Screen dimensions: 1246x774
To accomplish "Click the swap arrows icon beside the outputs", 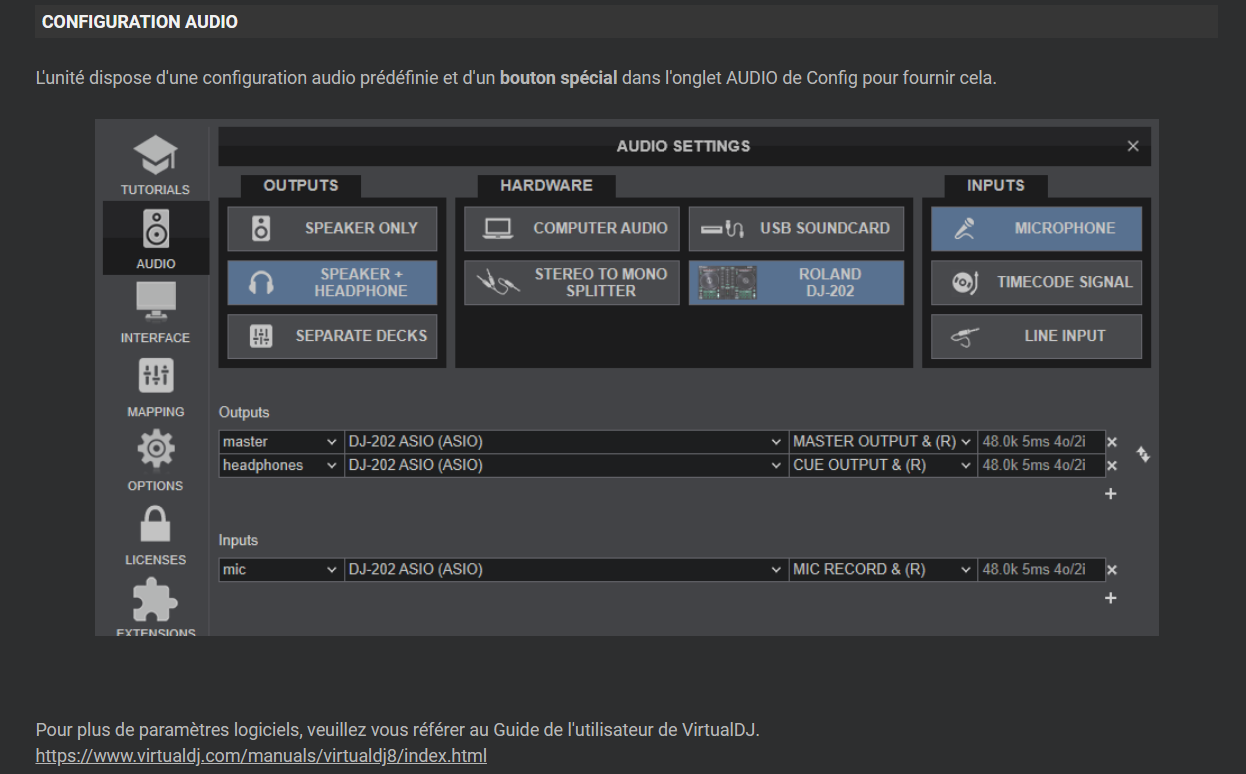I will point(1143,454).
